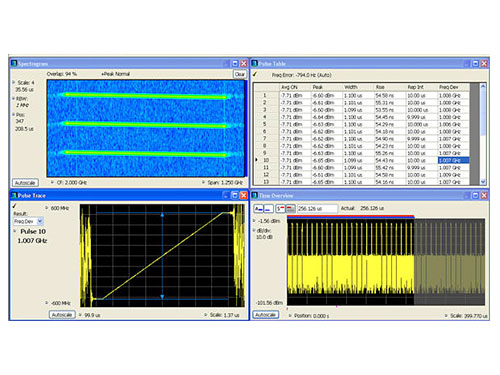Click Autoscale button in Spectrogram panel
The image size is (500, 375).
point(25,183)
